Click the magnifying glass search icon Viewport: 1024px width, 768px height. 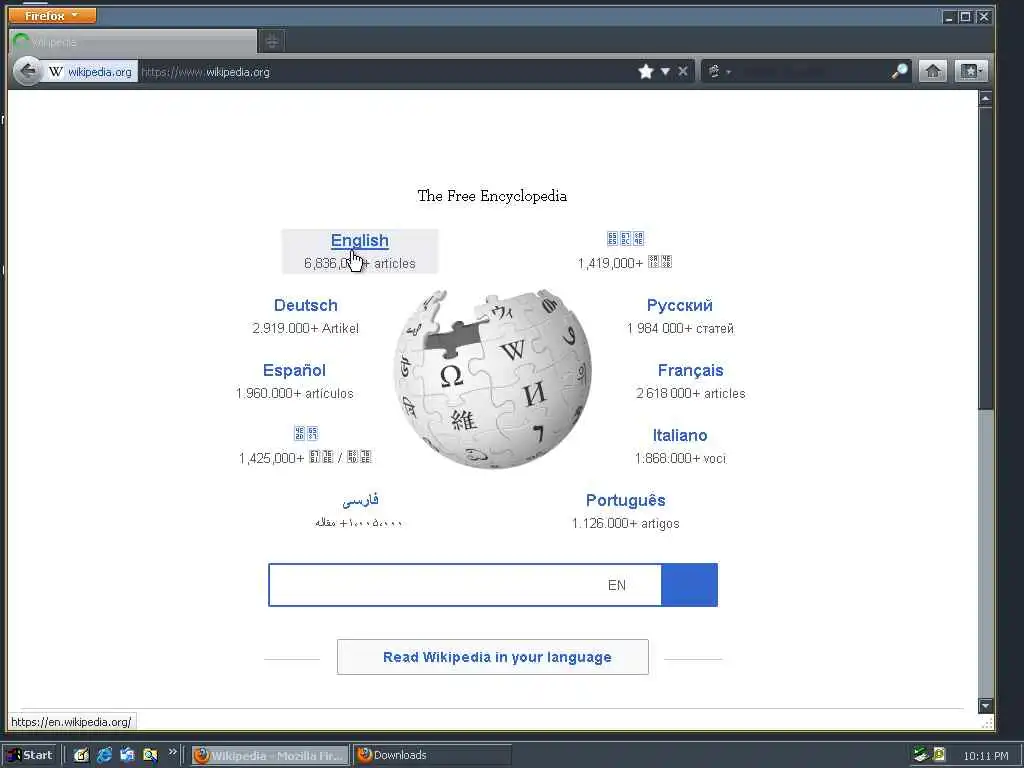(899, 71)
